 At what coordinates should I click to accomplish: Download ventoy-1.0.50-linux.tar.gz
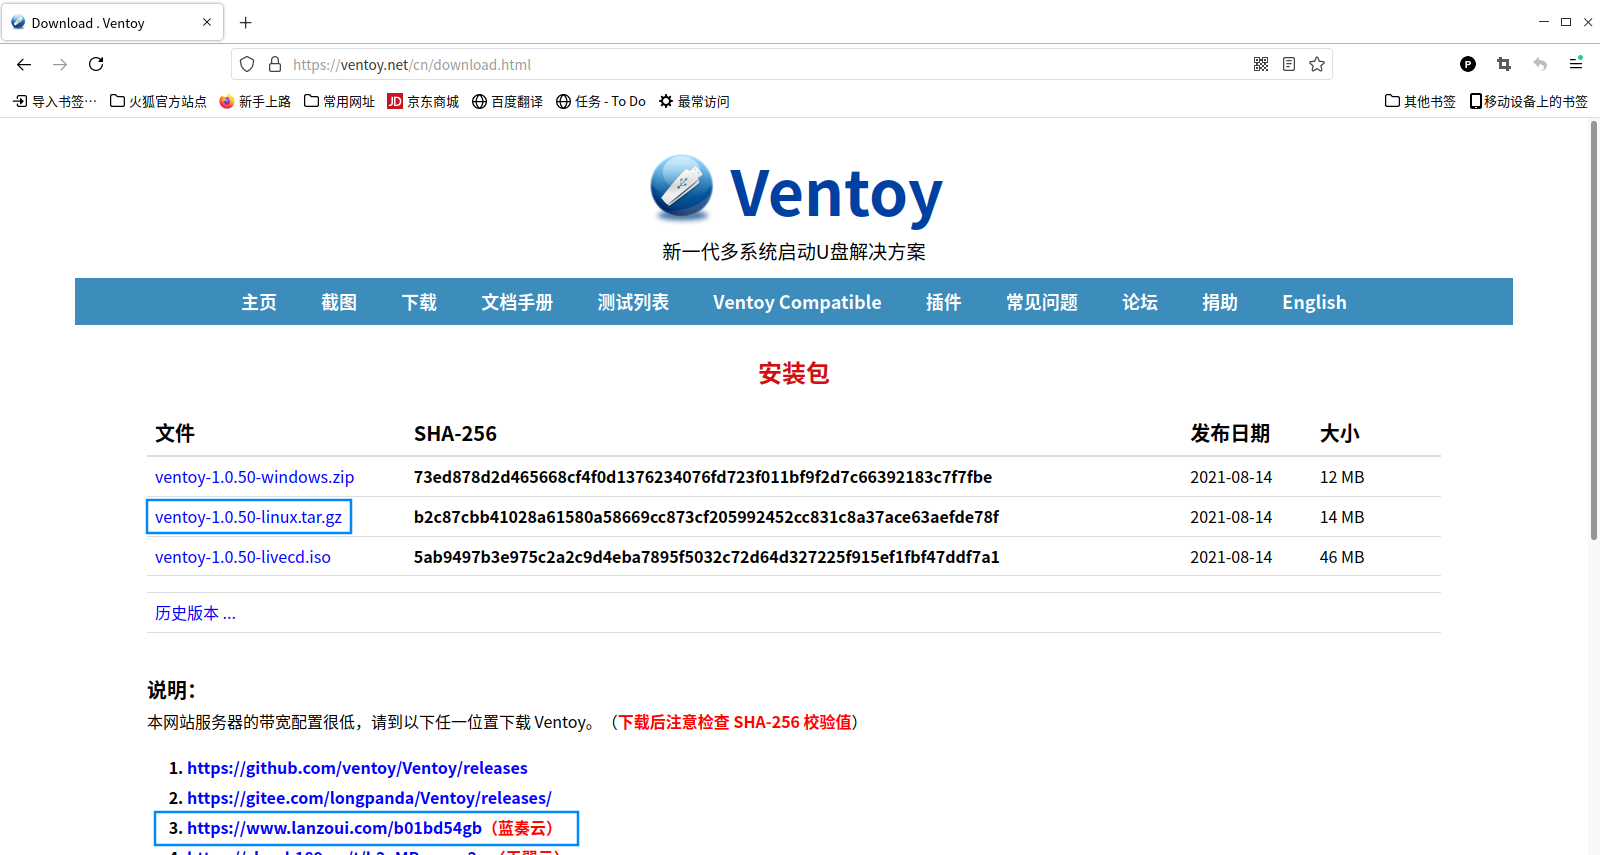click(x=248, y=517)
